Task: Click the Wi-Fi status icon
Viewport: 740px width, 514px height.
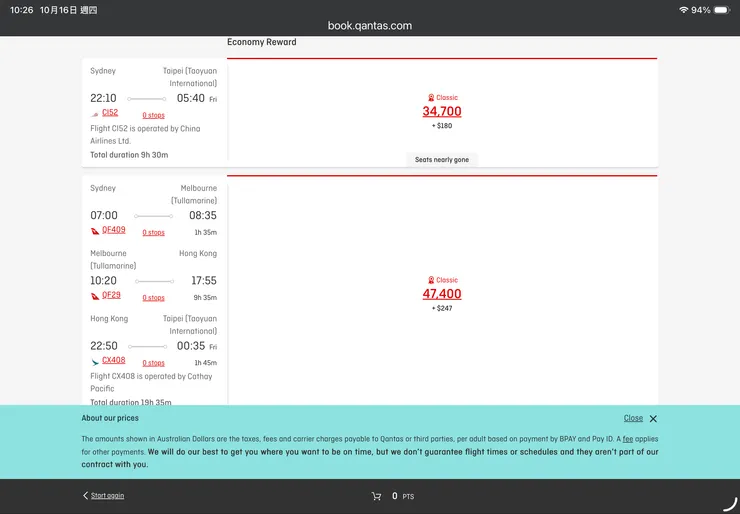Action: click(x=683, y=10)
